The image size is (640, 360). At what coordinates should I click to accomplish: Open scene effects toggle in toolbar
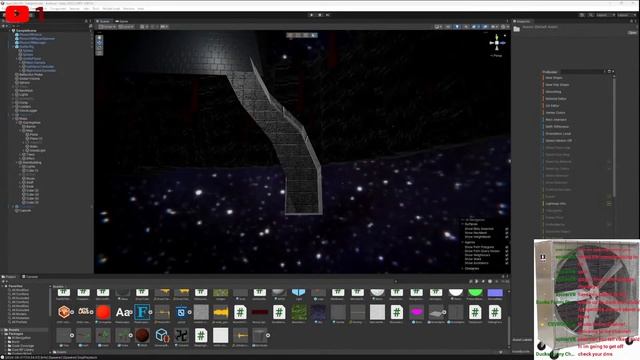pos(474,27)
